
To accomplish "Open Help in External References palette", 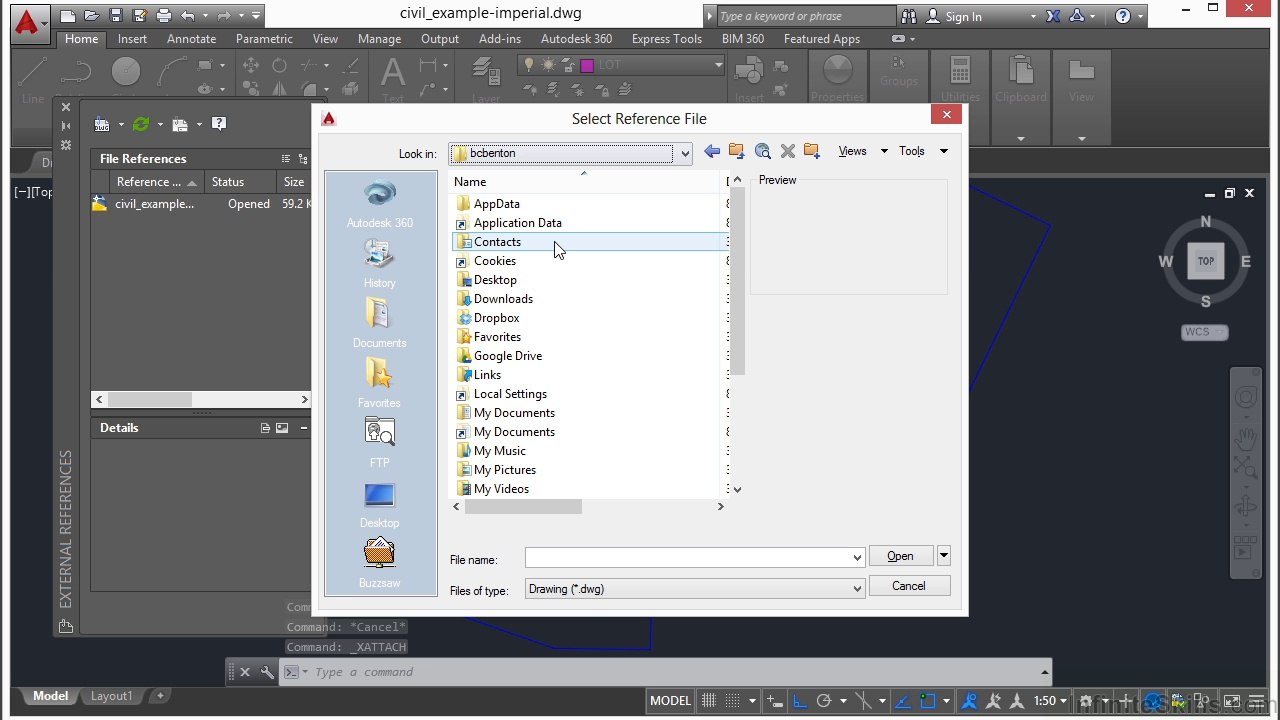I will click(219, 124).
